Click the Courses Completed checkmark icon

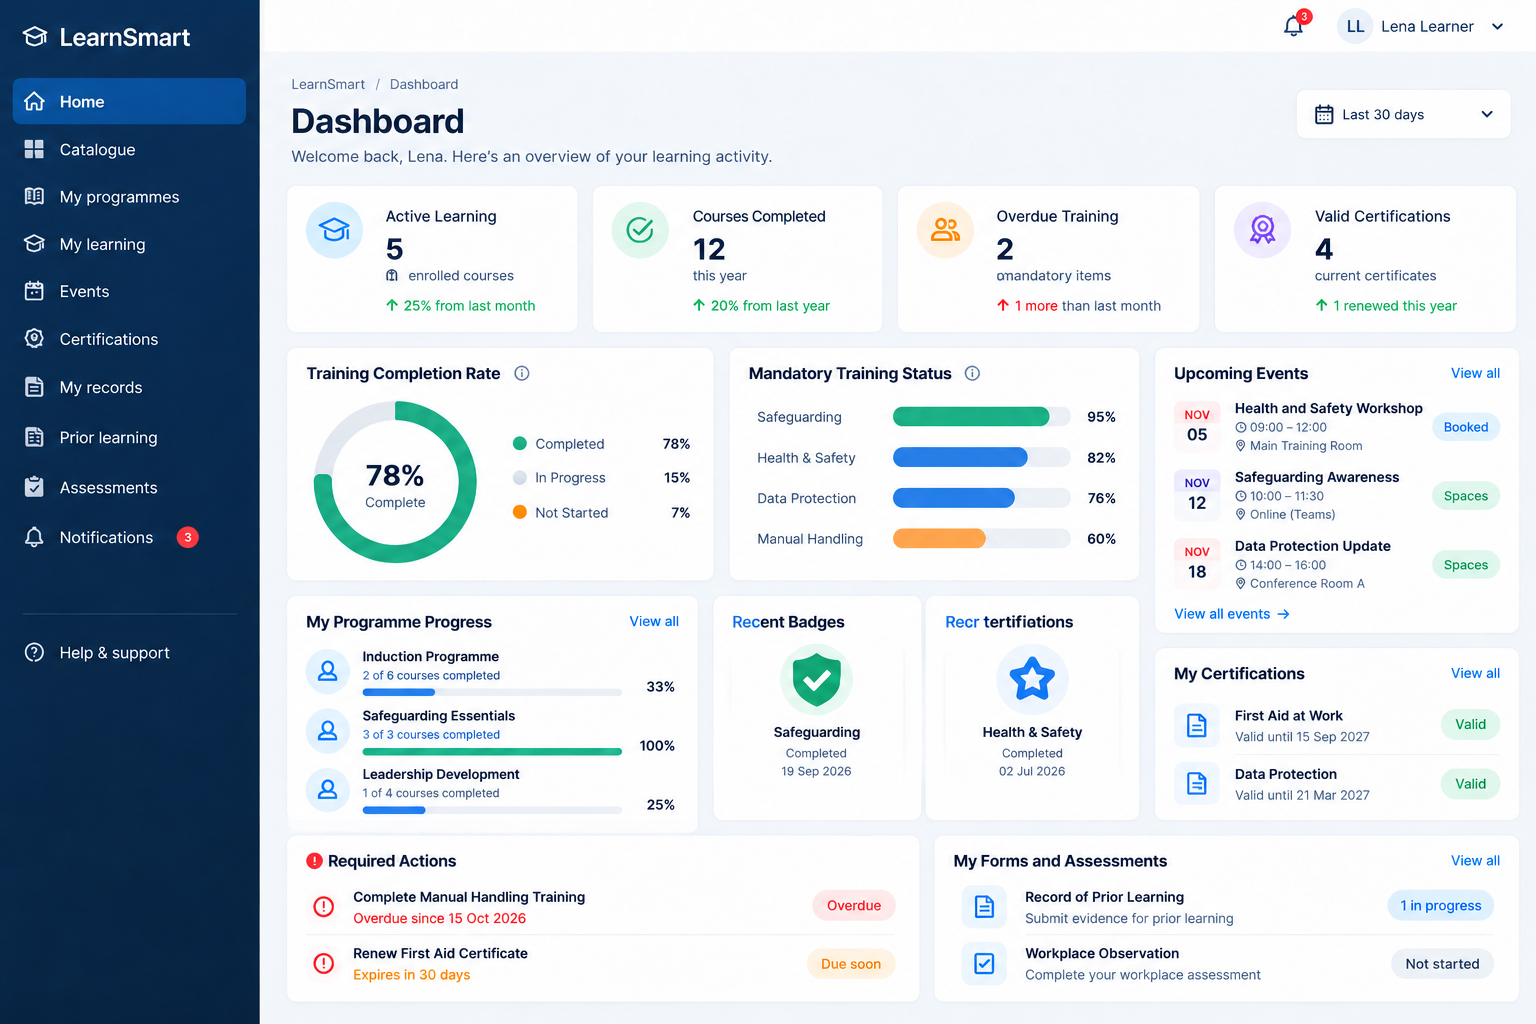(640, 230)
